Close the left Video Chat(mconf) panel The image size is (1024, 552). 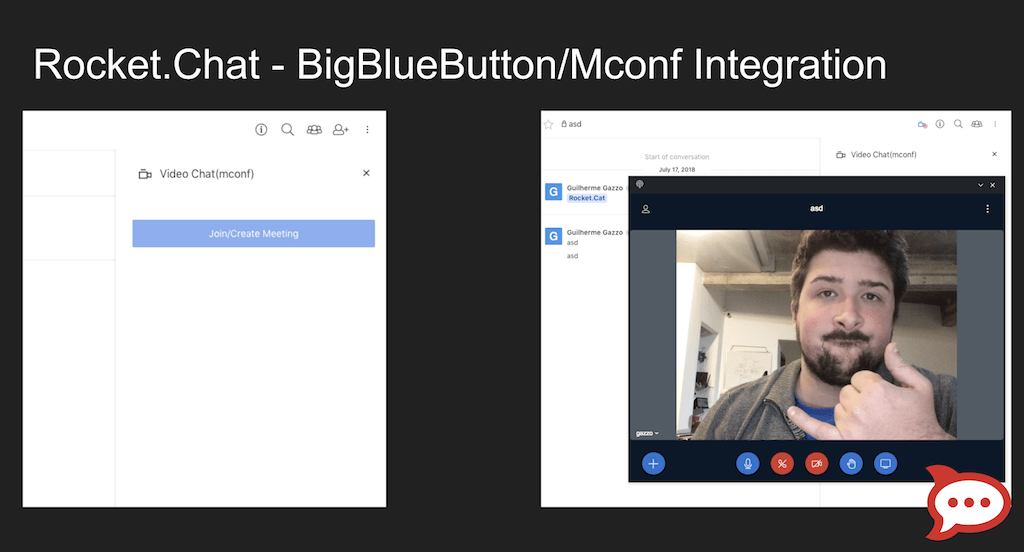coord(366,173)
